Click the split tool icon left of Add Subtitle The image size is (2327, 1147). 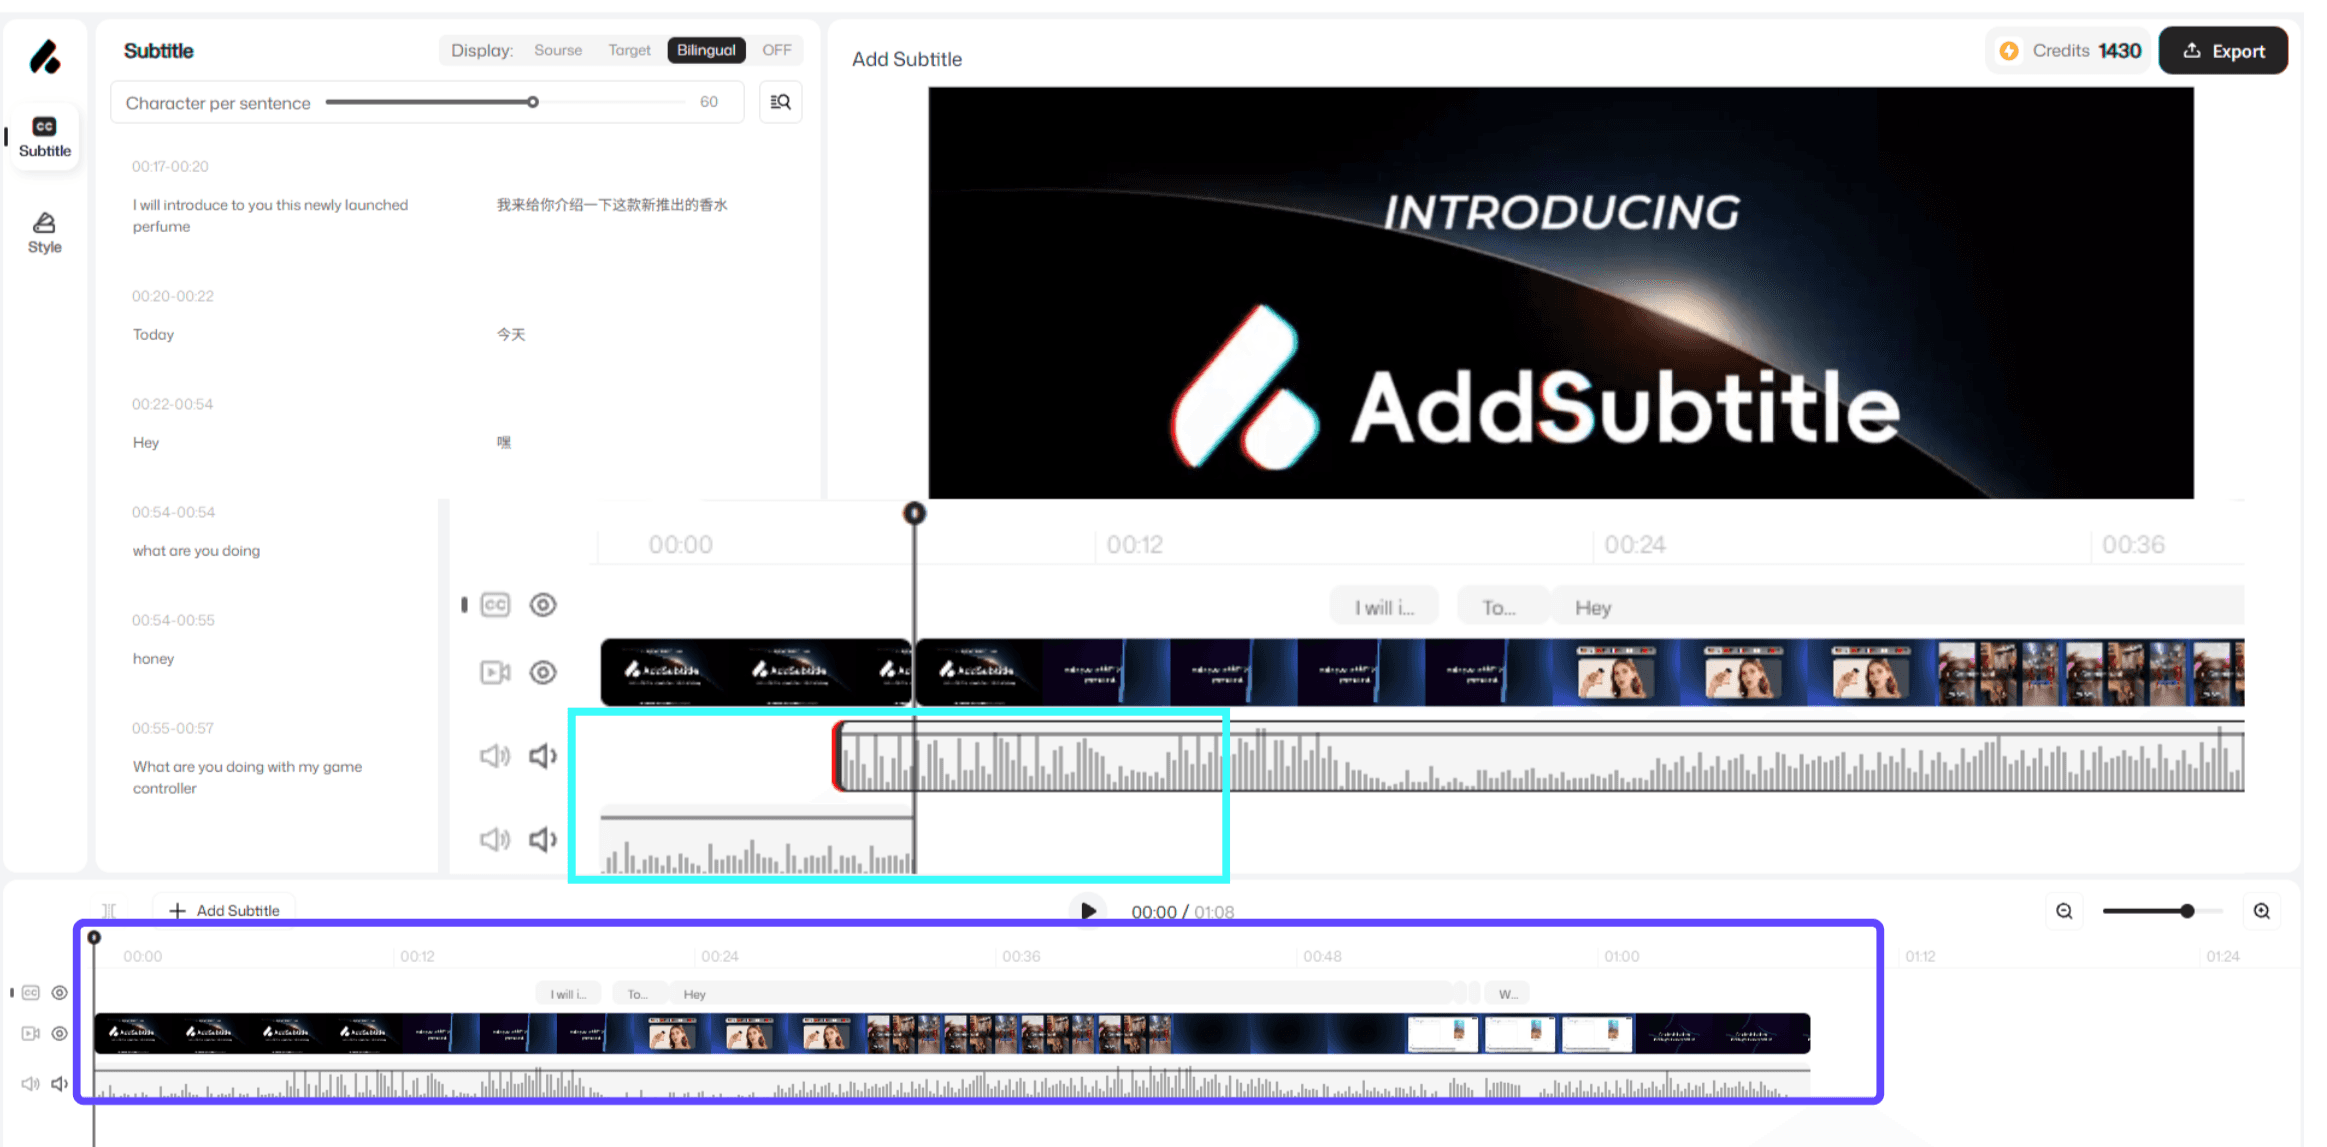click(x=109, y=911)
